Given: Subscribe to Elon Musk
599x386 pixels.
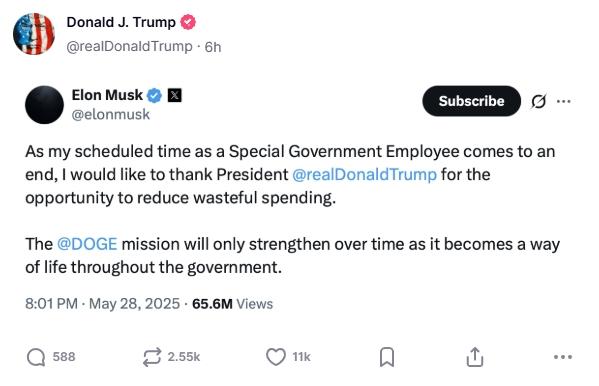Looking at the screenshot, I should 471,101.
